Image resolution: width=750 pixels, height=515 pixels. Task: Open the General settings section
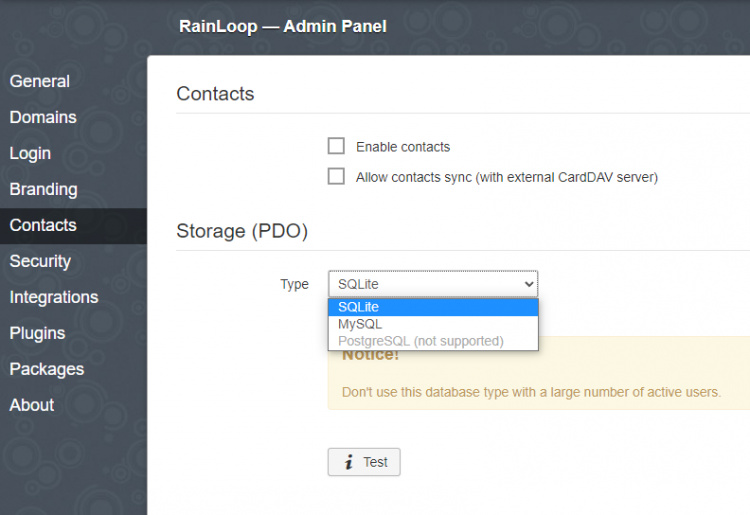[x=40, y=81]
